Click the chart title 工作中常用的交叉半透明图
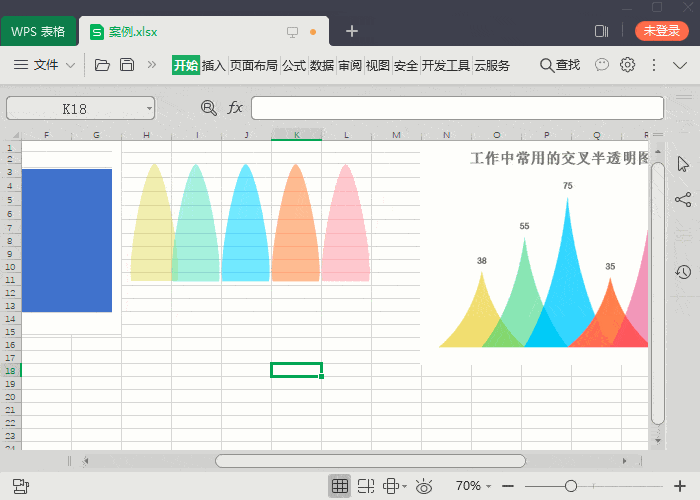 click(559, 158)
